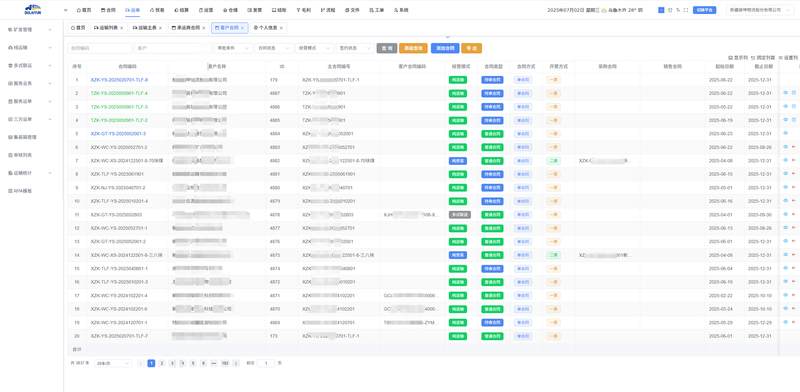Click the orange 导出 button
800x392 pixels.
(x=471, y=48)
